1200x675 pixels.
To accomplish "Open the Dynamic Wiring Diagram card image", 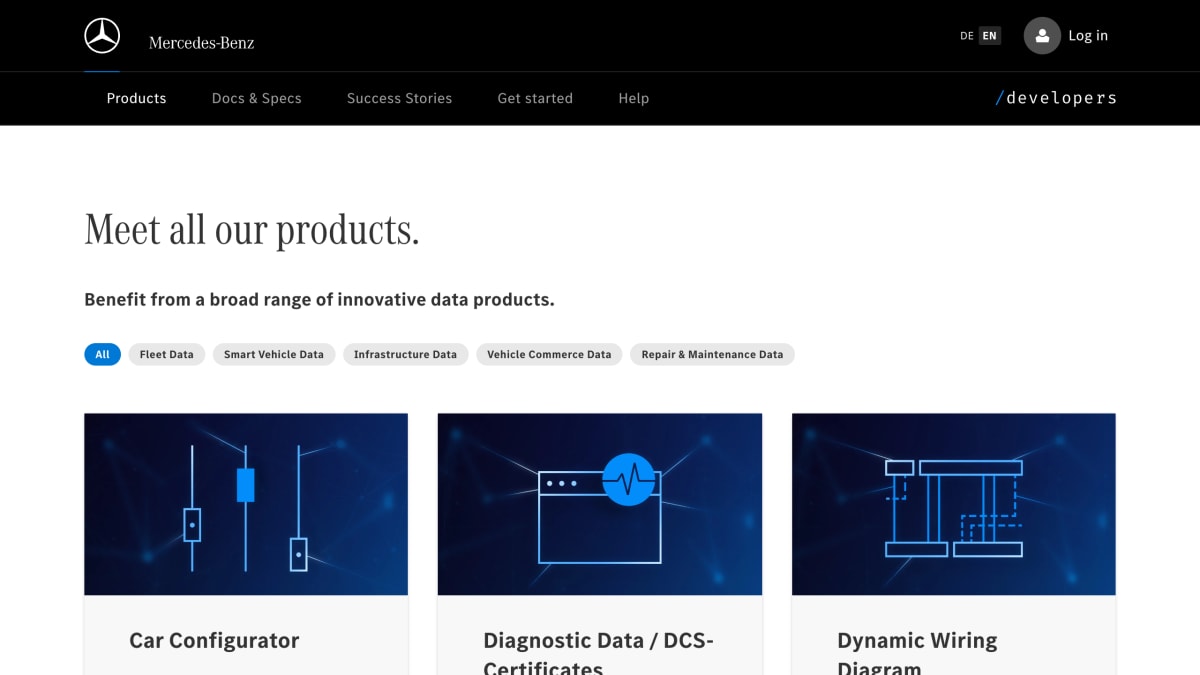I will 954,504.
